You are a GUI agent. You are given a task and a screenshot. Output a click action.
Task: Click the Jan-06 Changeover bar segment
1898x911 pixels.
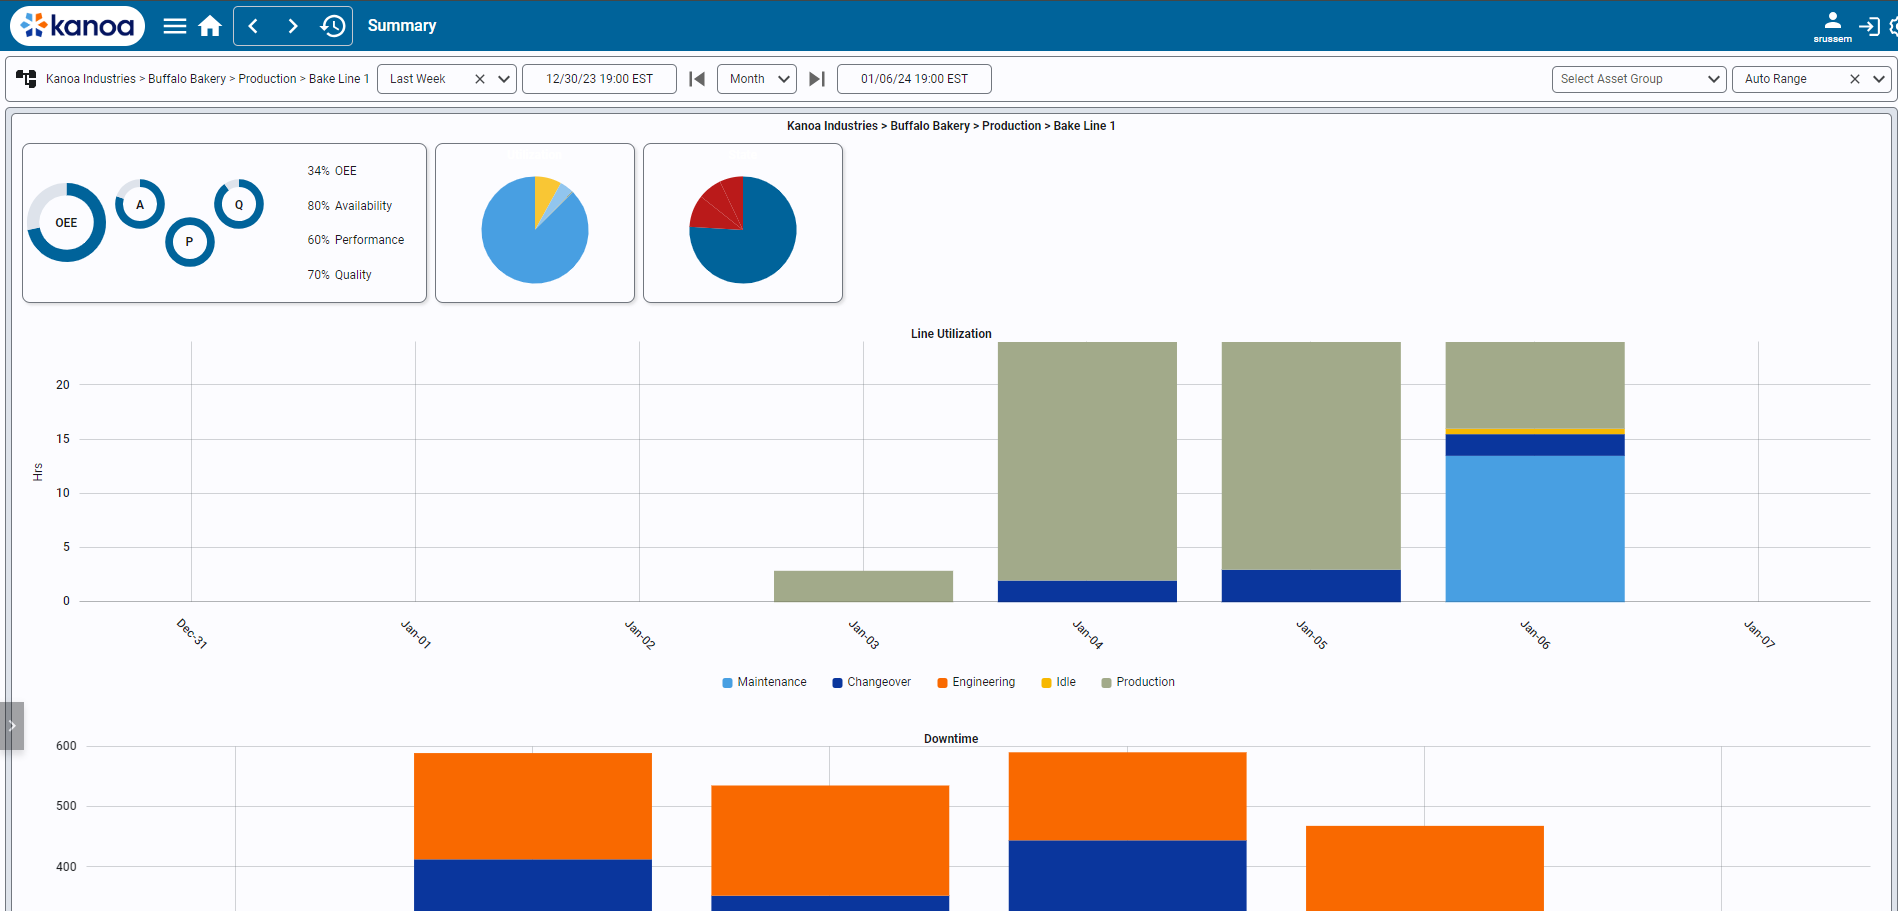pos(1535,445)
